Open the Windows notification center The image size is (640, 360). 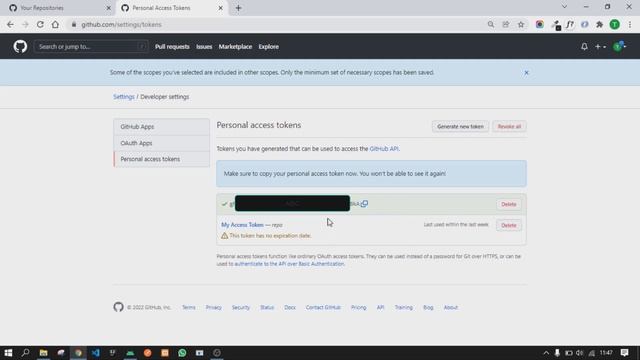(624, 353)
